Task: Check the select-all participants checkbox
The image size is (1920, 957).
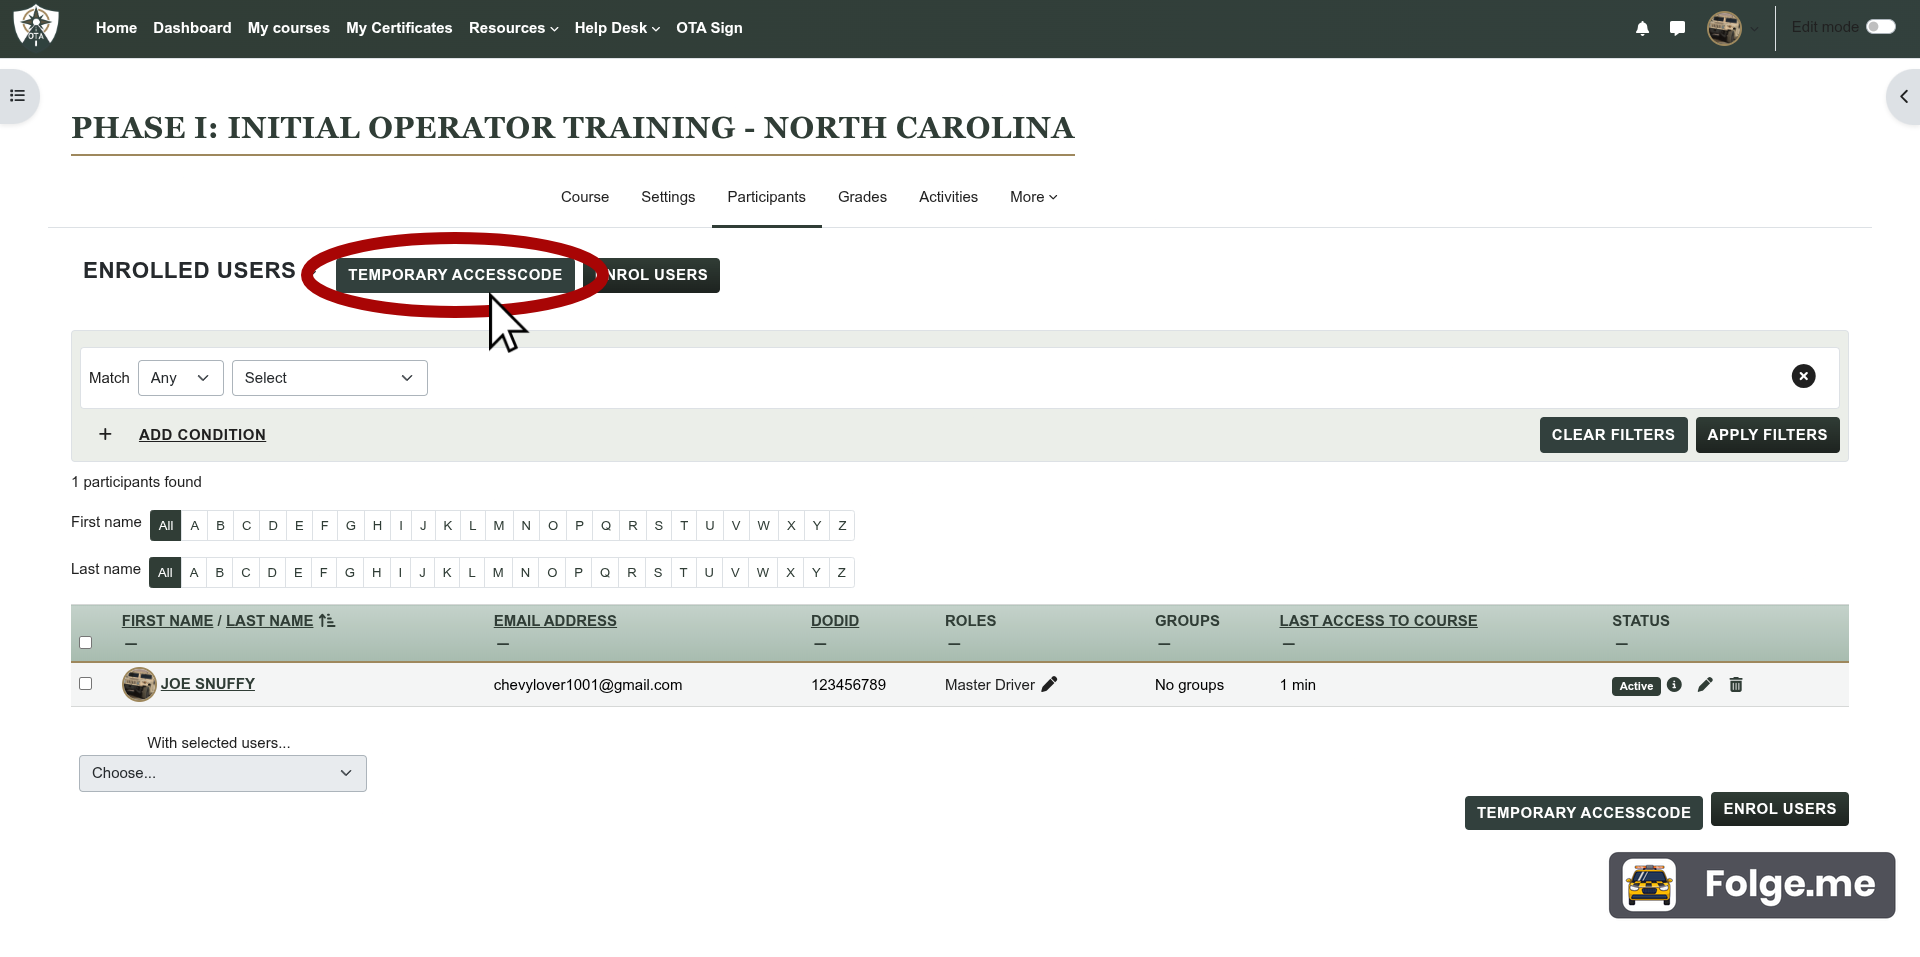Action: coord(86,643)
